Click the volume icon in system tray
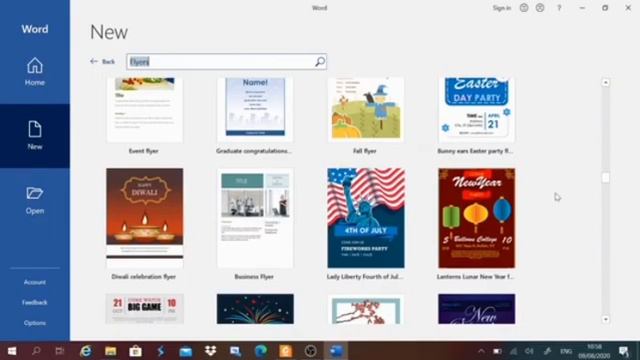 [529, 351]
